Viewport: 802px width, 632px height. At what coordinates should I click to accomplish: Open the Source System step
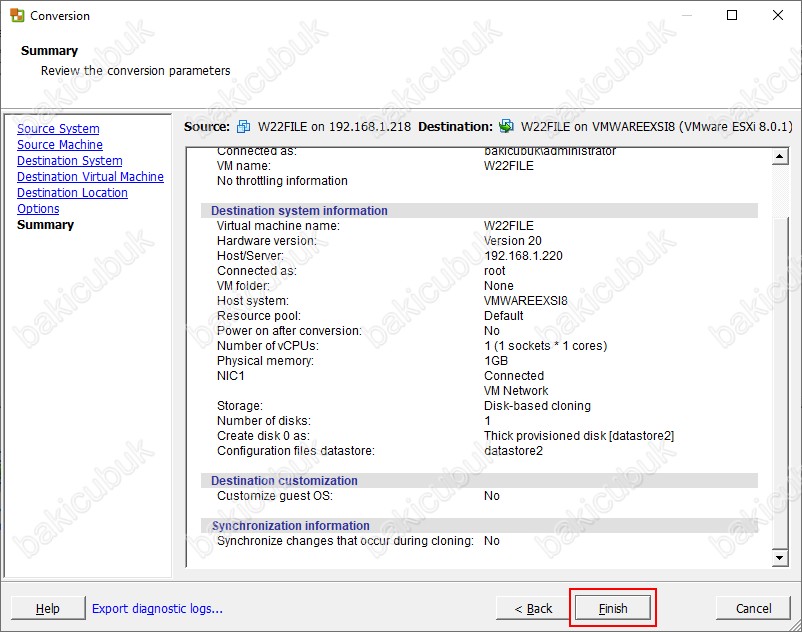[x=58, y=129]
